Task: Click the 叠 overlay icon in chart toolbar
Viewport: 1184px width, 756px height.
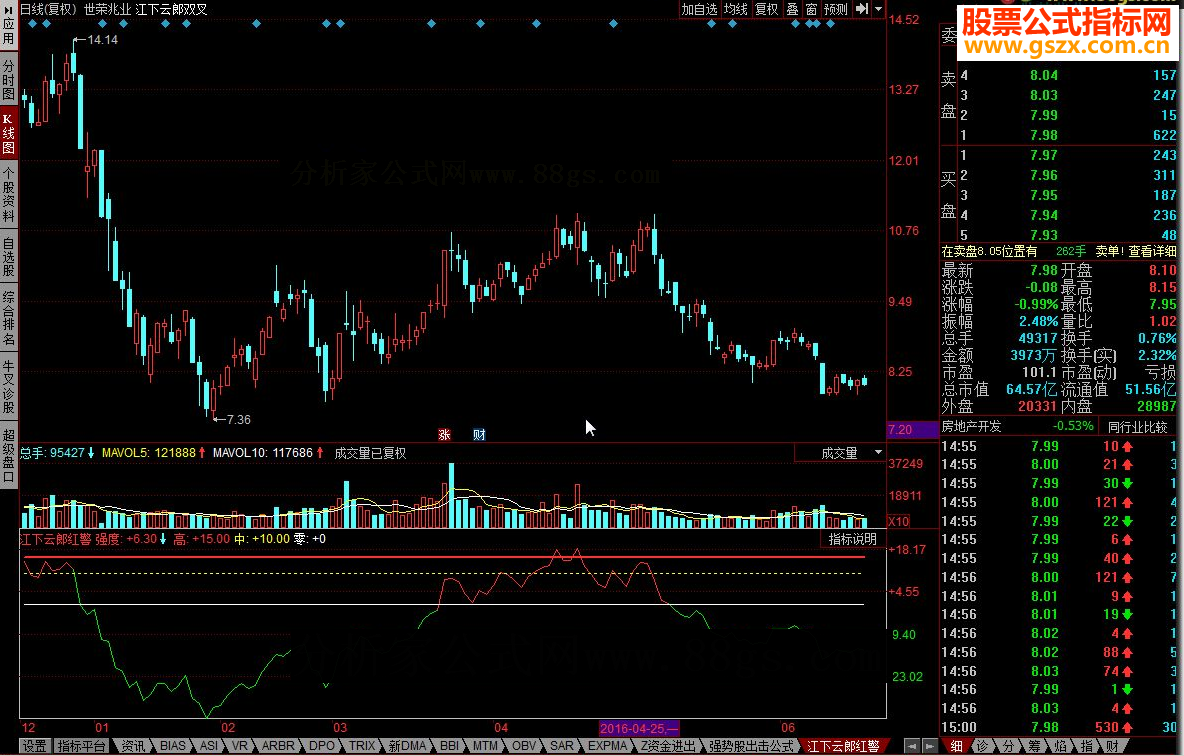Action: pos(792,9)
